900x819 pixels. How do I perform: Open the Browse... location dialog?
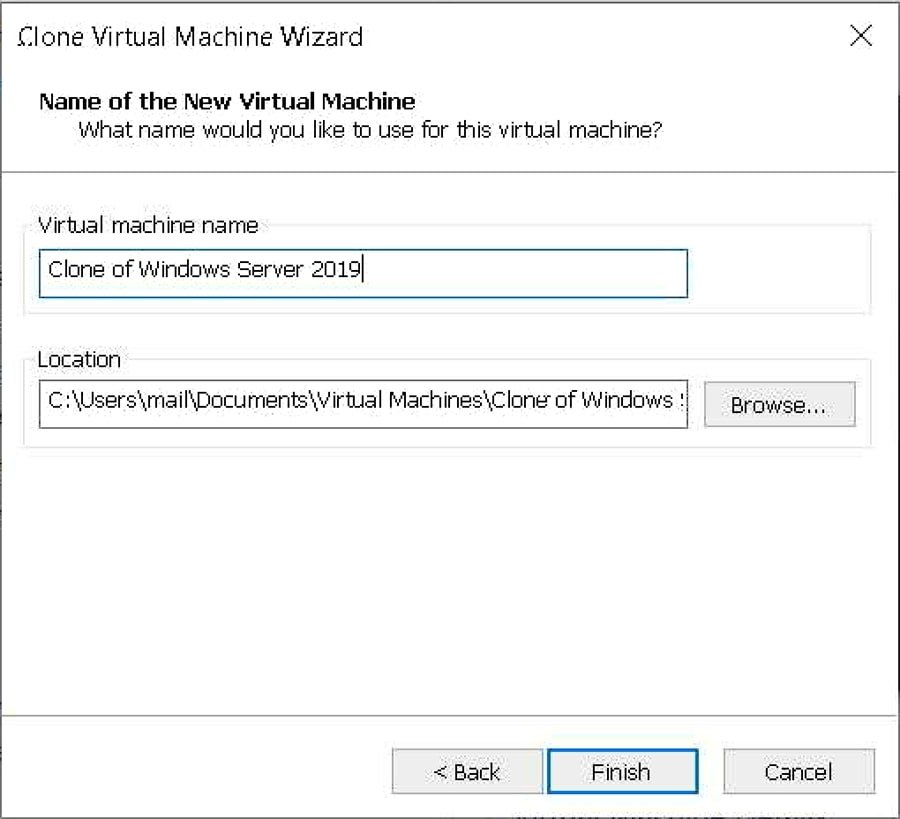pos(779,405)
